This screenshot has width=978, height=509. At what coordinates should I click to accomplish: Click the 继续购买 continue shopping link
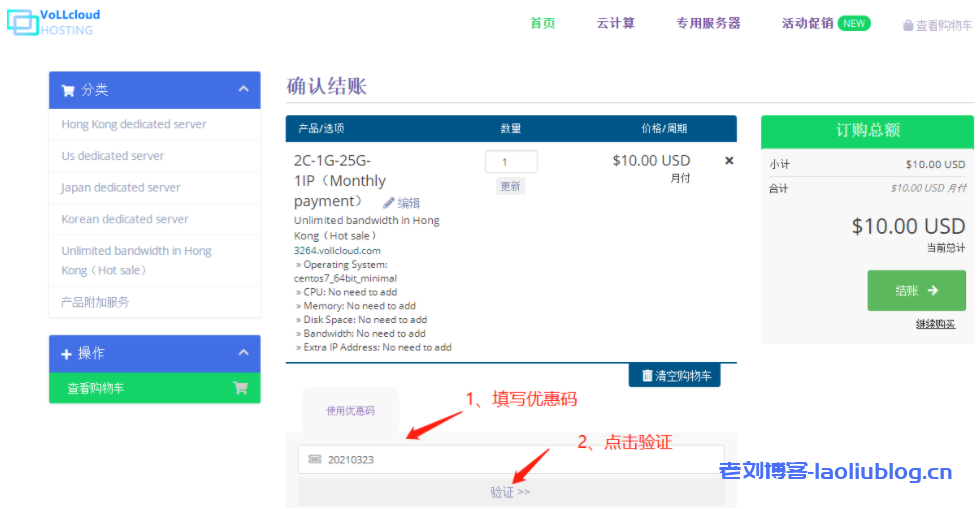point(935,324)
